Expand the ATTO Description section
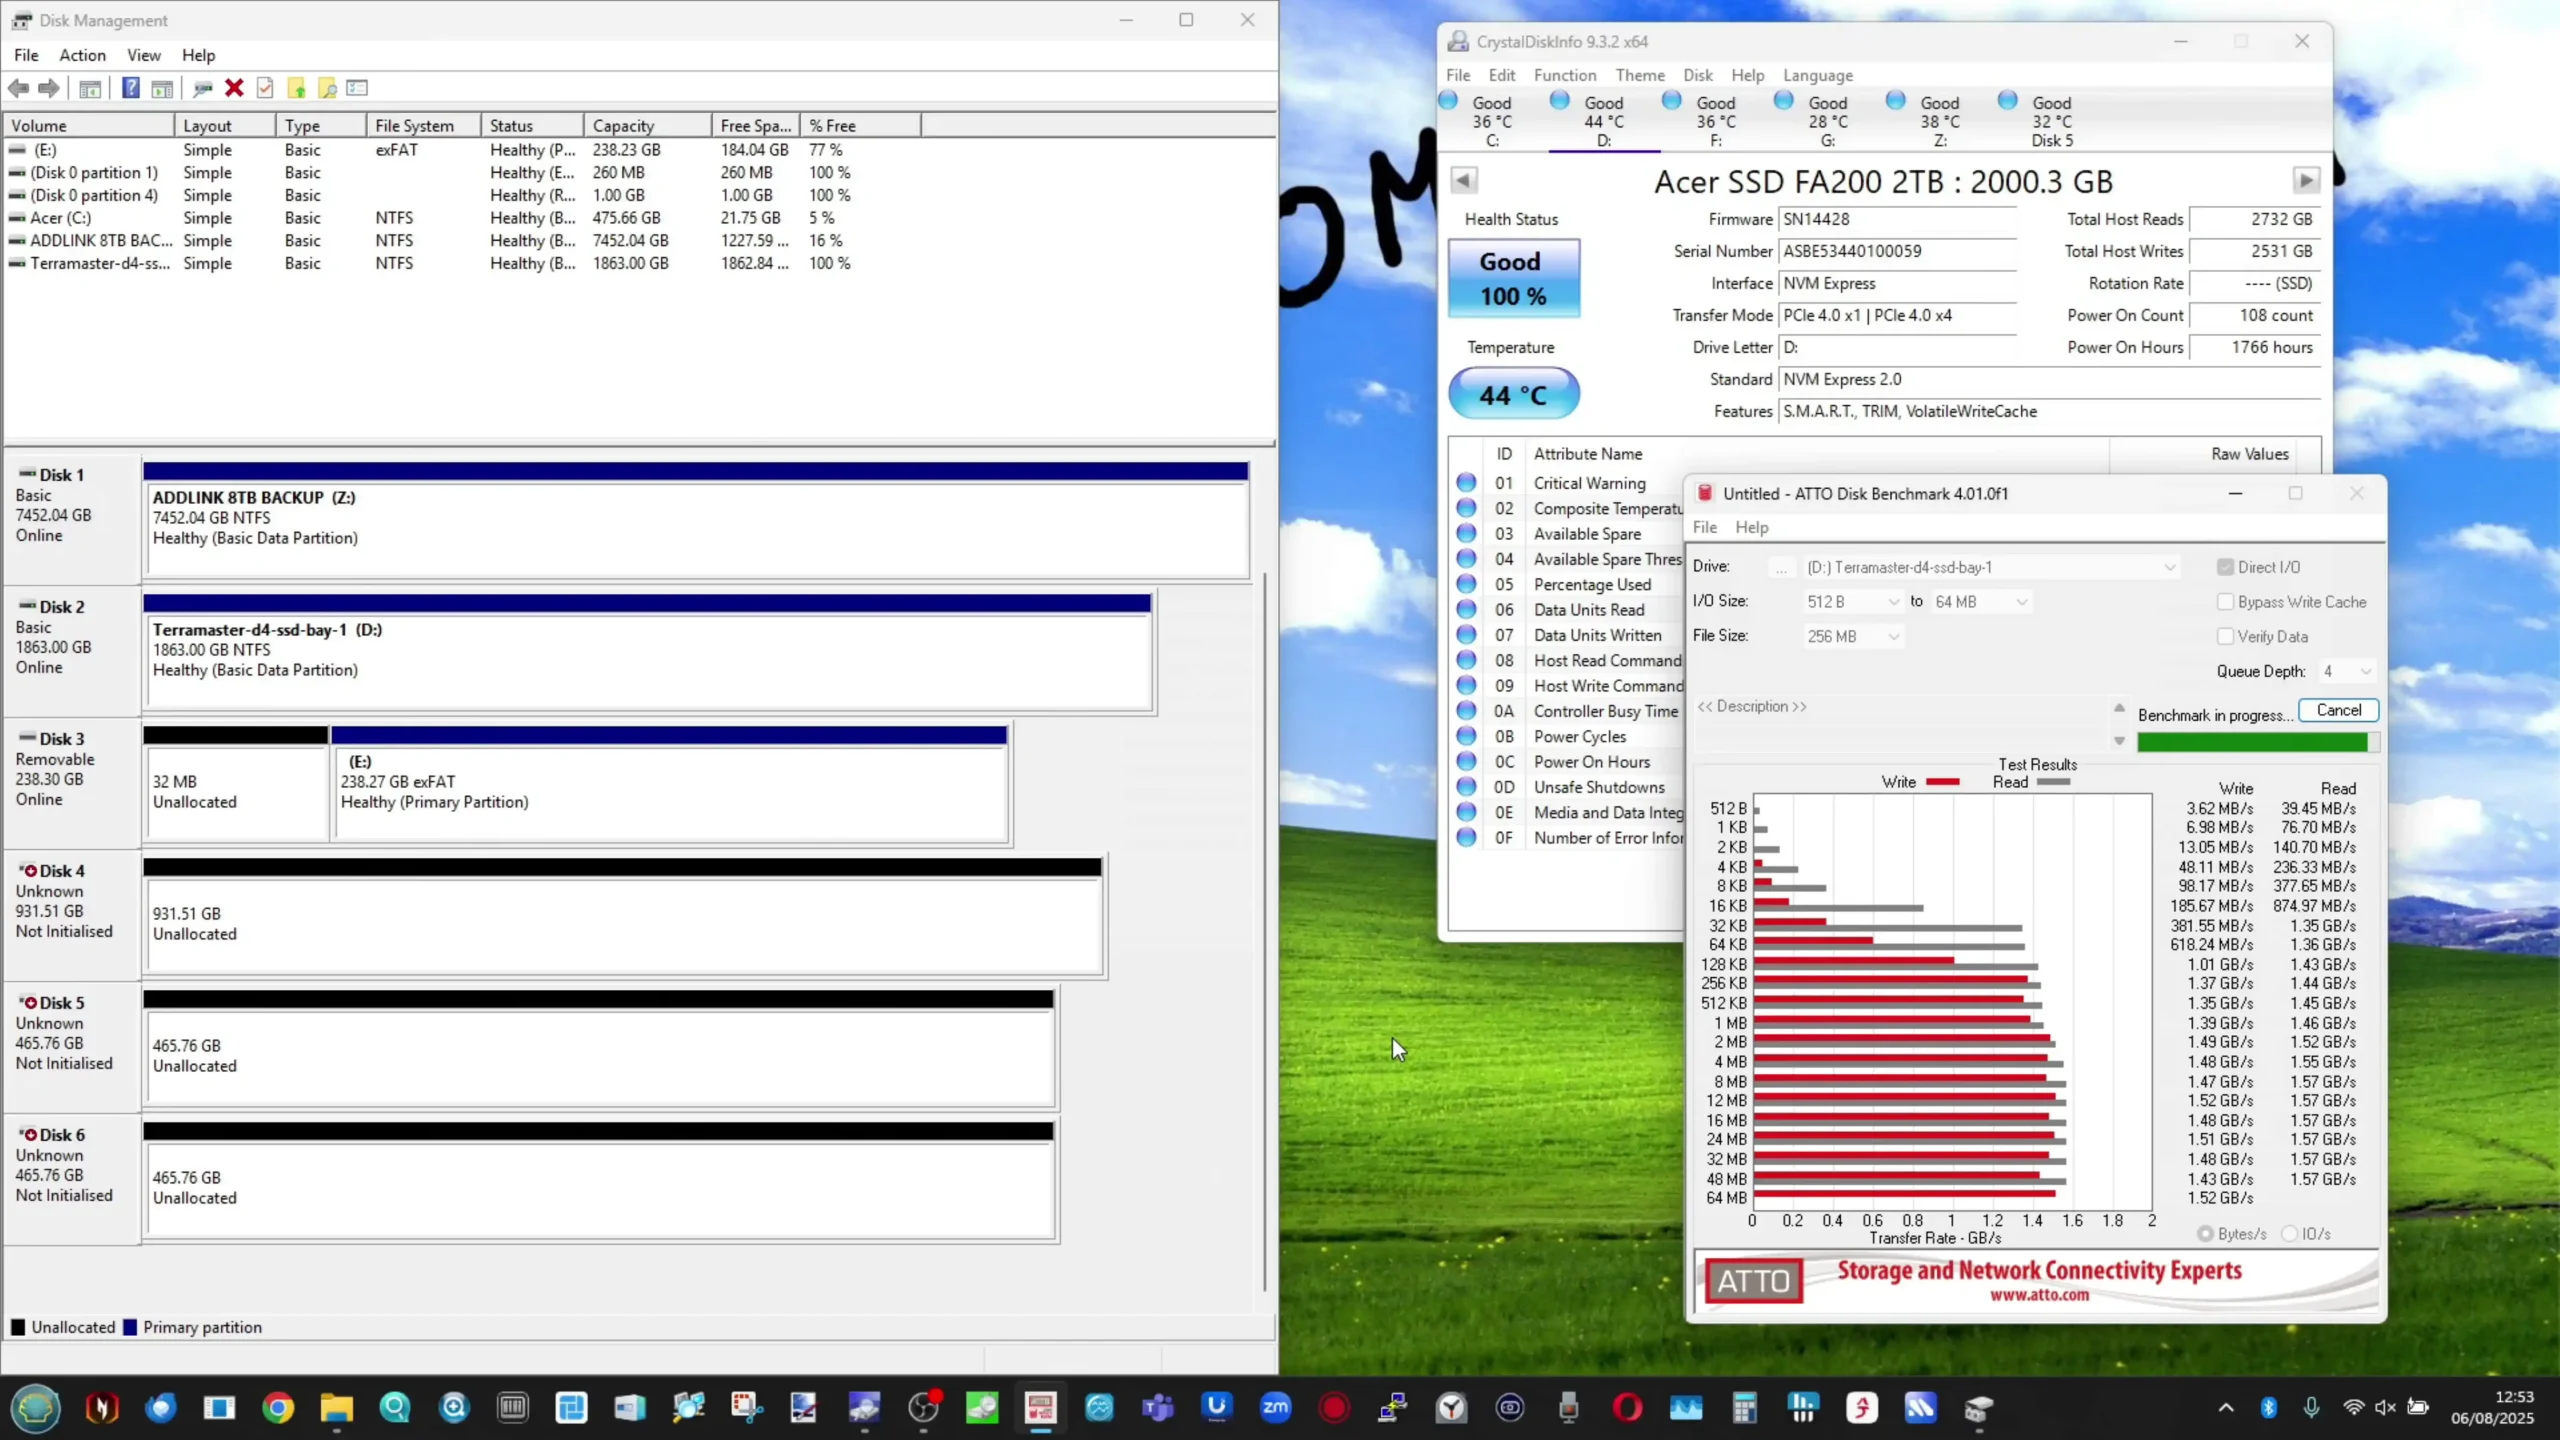The width and height of the screenshot is (2560, 1440). tap(1752, 706)
